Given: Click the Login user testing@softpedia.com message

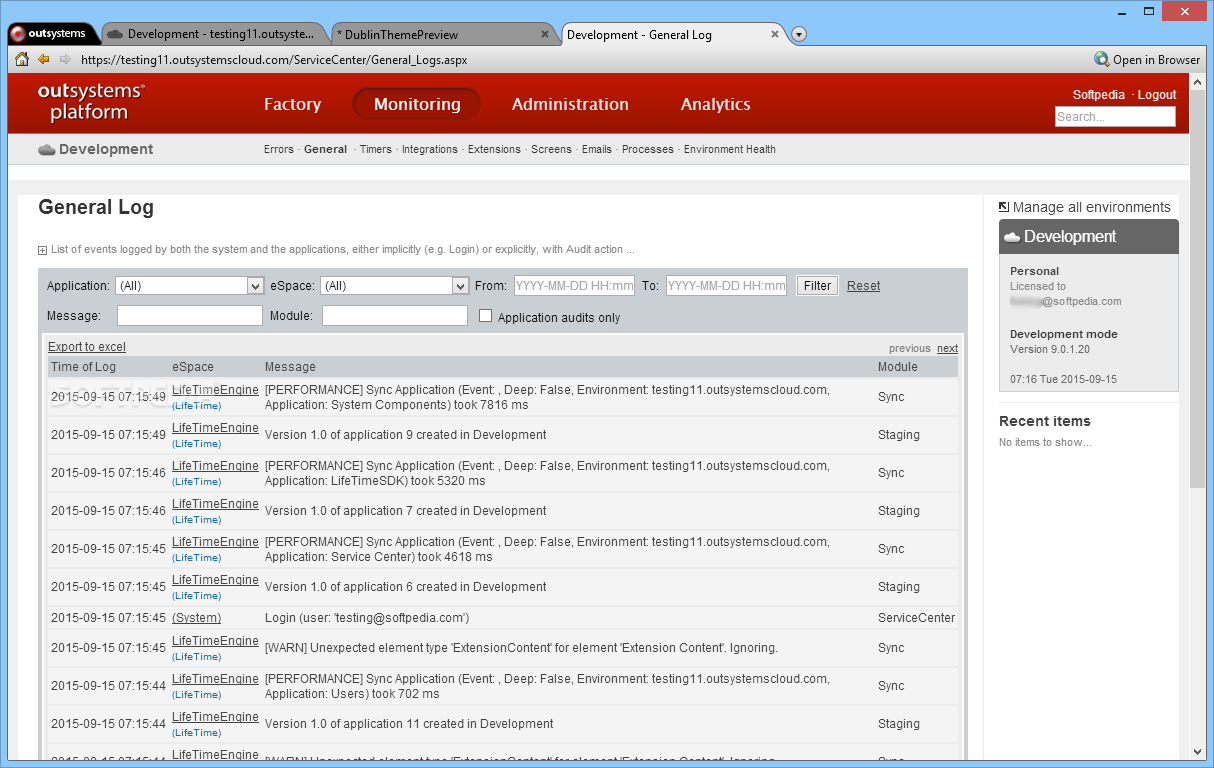Looking at the screenshot, I should tap(366, 618).
